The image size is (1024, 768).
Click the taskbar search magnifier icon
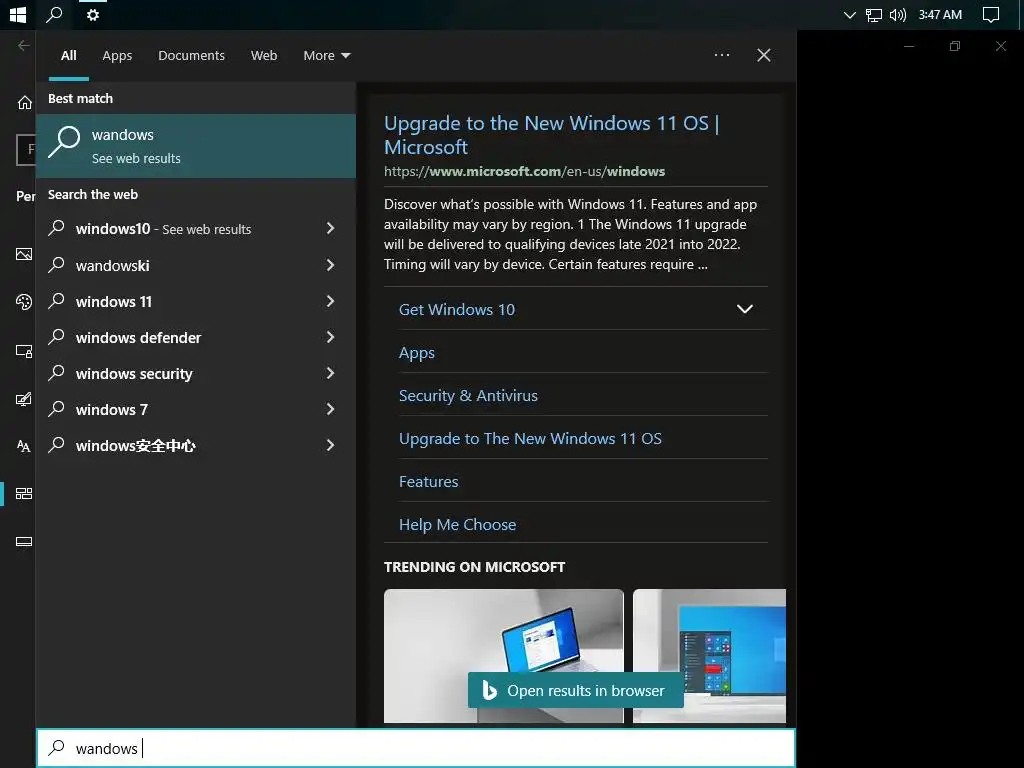(x=54, y=14)
